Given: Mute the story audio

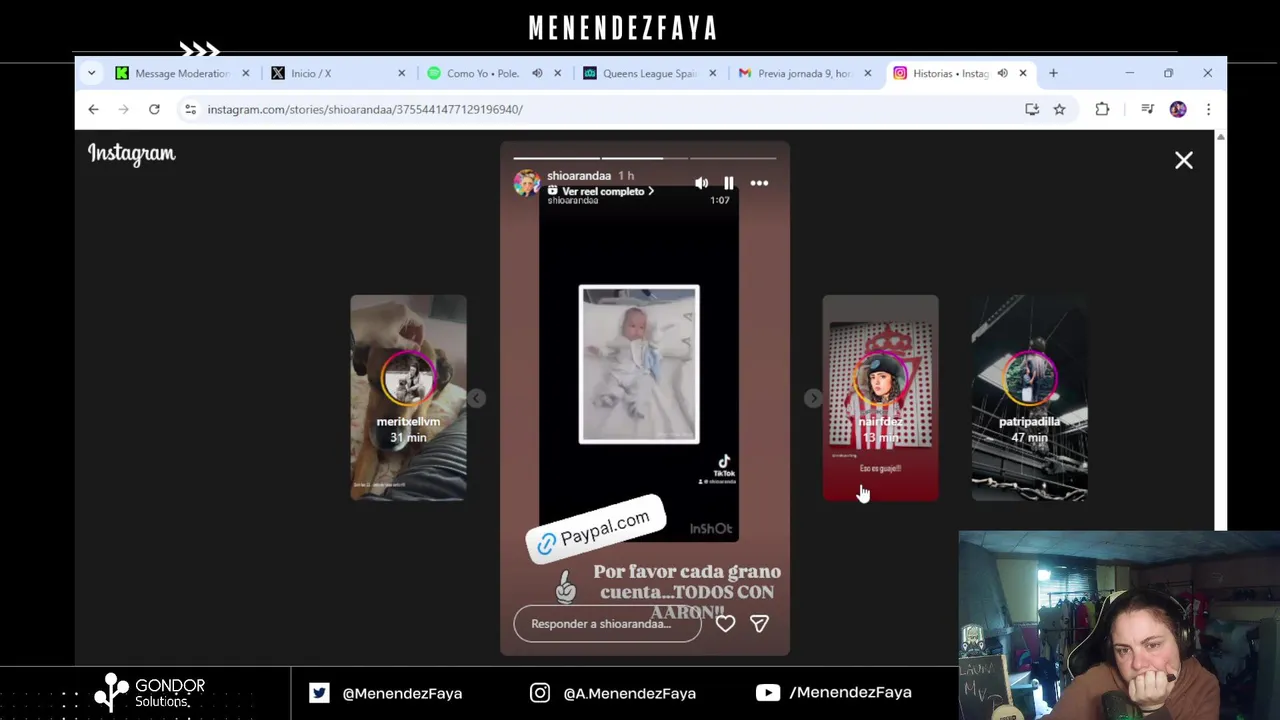Looking at the screenshot, I should pos(701,183).
